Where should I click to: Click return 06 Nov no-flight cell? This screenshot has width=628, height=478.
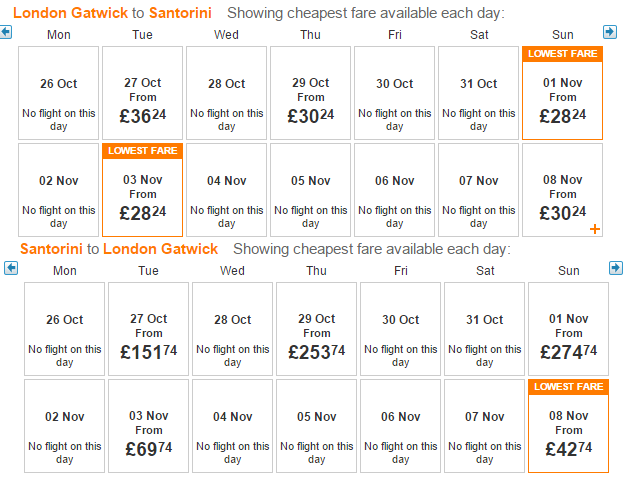pos(401,426)
